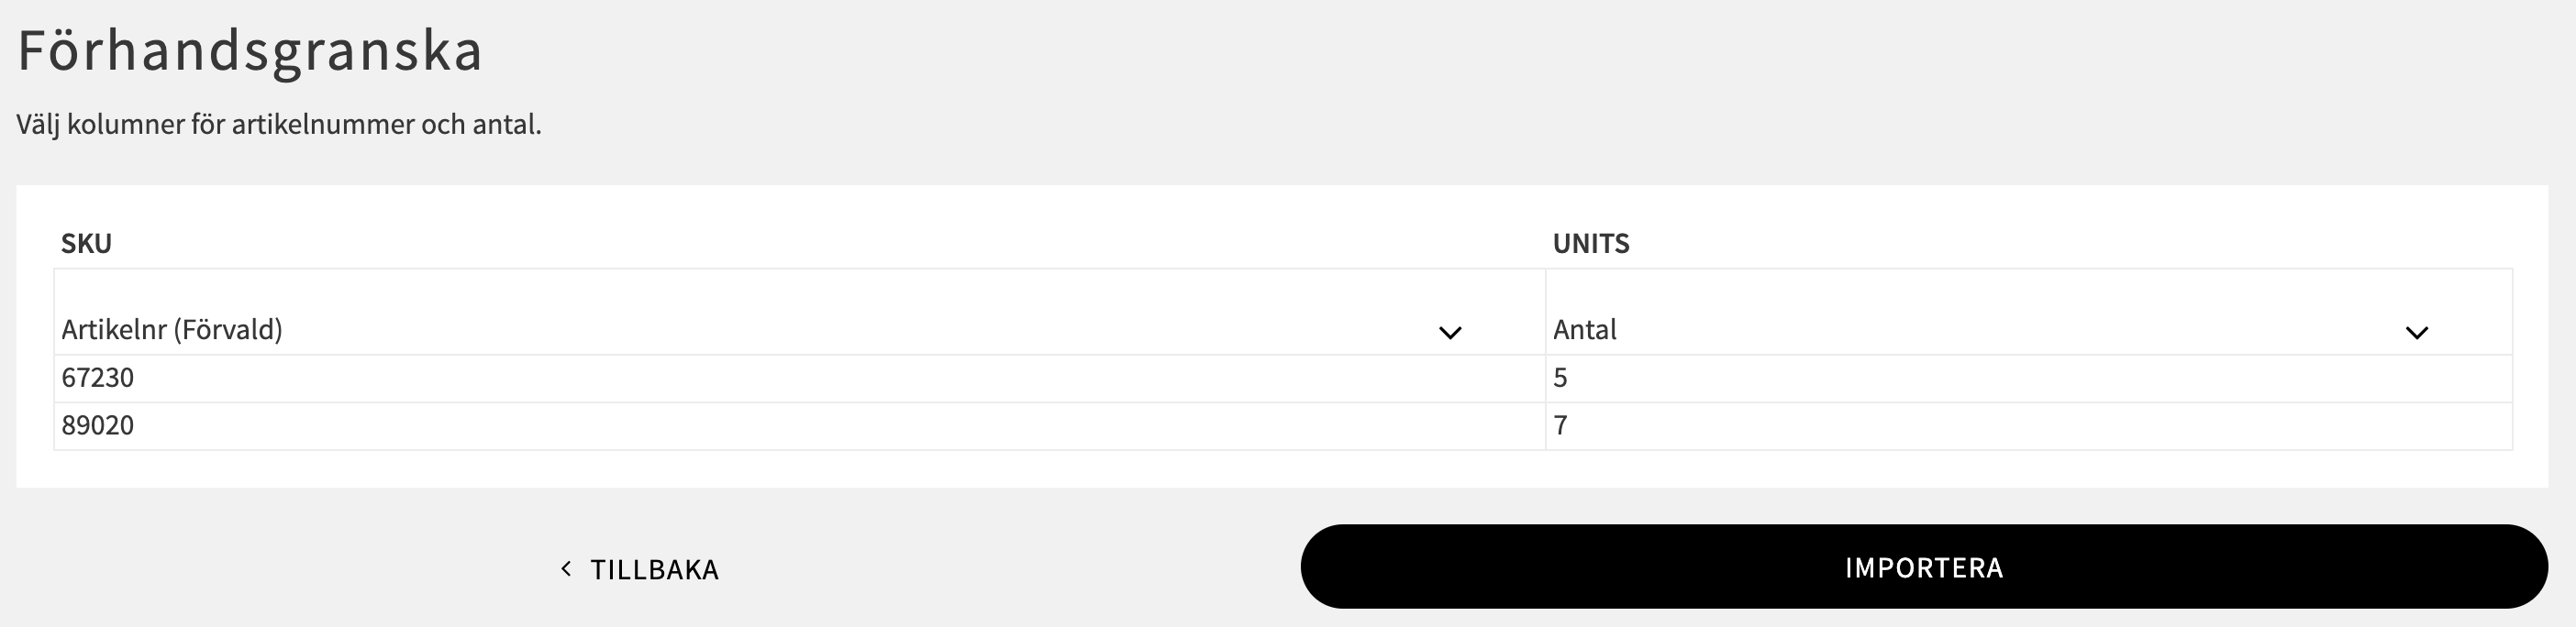Viewport: 2576px width, 627px height.
Task: Select the cell with article number 89020
Action: pyautogui.click(x=97, y=426)
